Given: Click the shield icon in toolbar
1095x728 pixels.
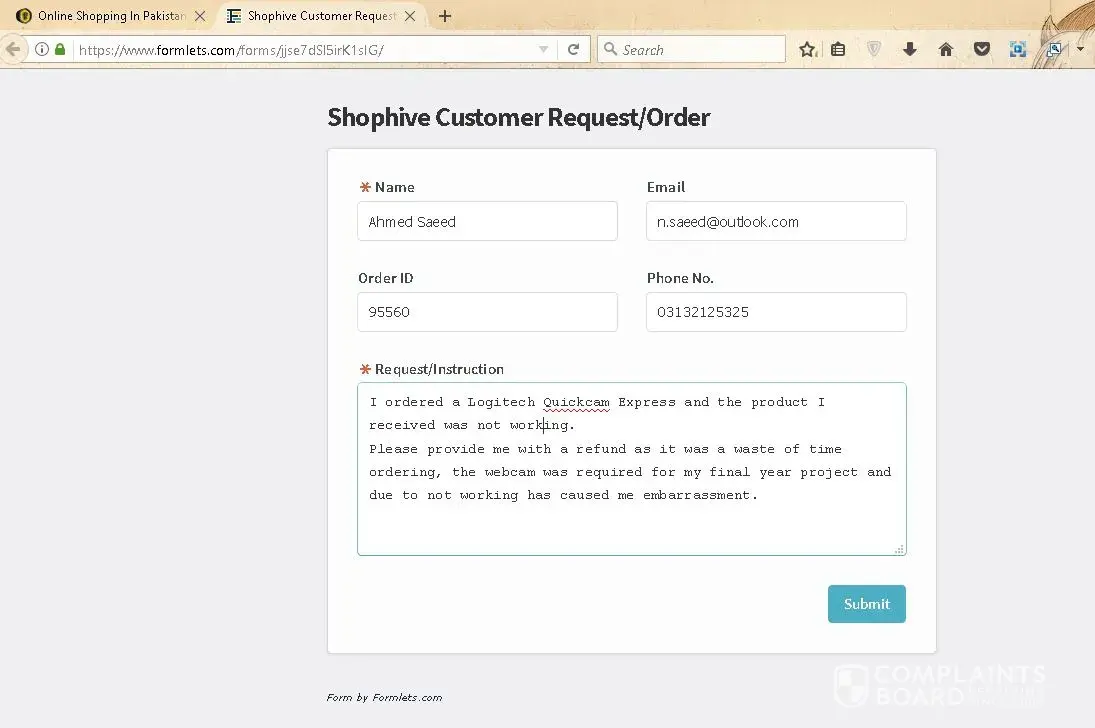Looking at the screenshot, I should (x=874, y=49).
